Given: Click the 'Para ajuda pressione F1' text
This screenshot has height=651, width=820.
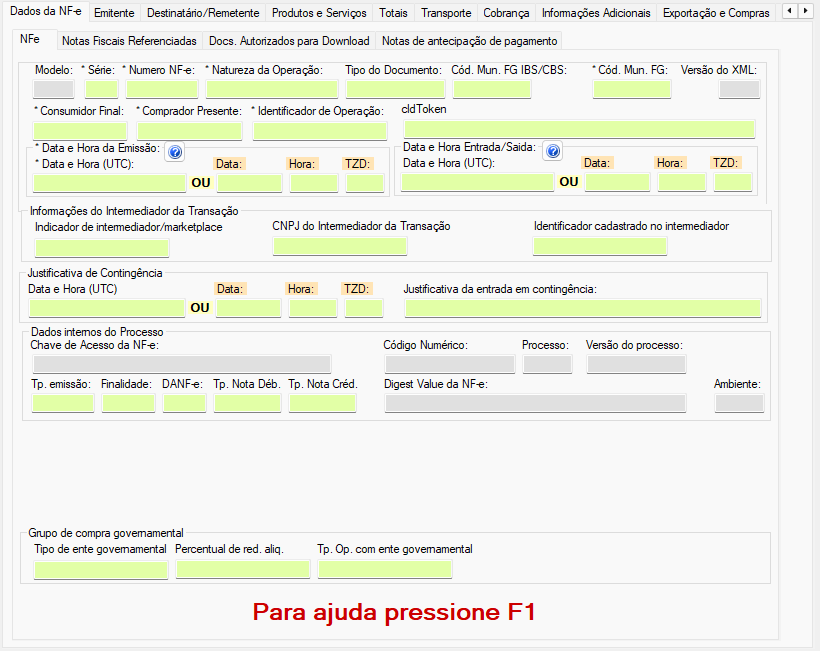Looking at the screenshot, I should click(394, 612).
